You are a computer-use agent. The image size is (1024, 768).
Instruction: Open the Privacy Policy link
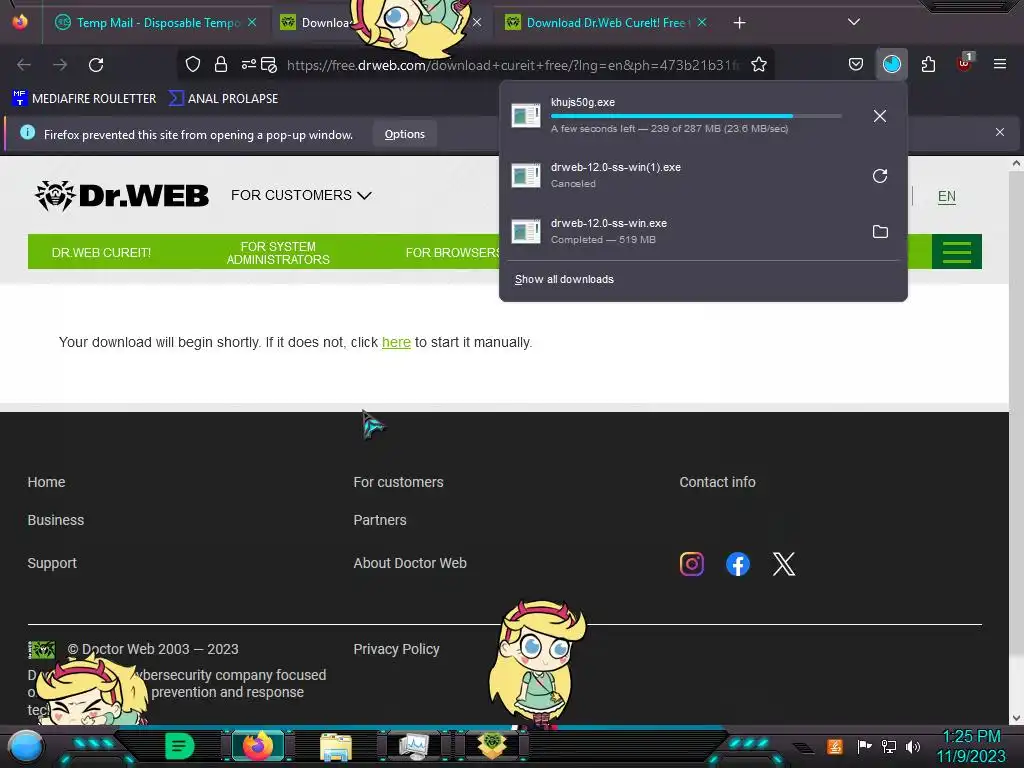pos(396,649)
